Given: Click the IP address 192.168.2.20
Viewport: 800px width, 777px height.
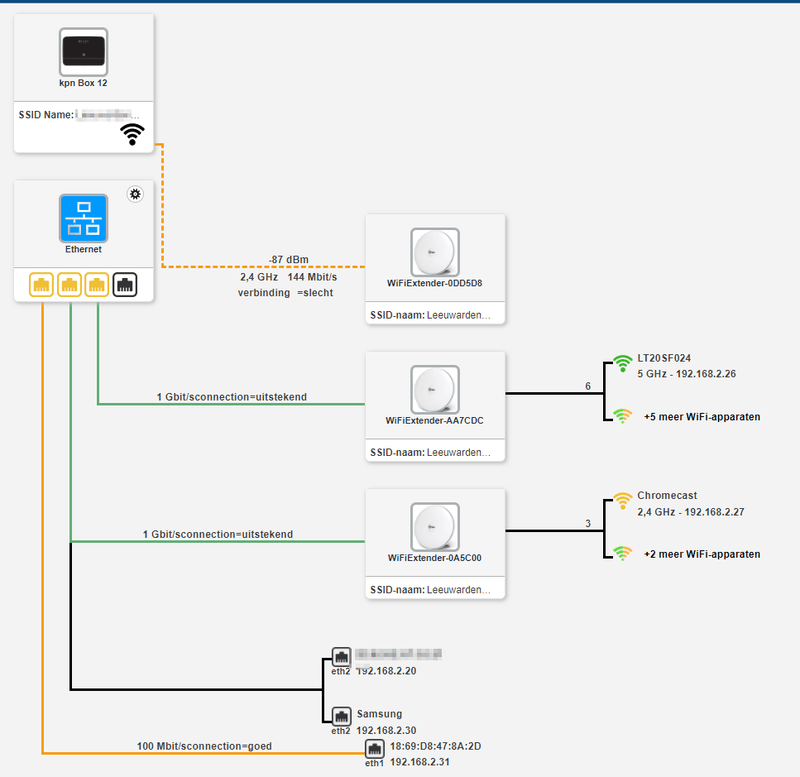Looking at the screenshot, I should 386,671.
